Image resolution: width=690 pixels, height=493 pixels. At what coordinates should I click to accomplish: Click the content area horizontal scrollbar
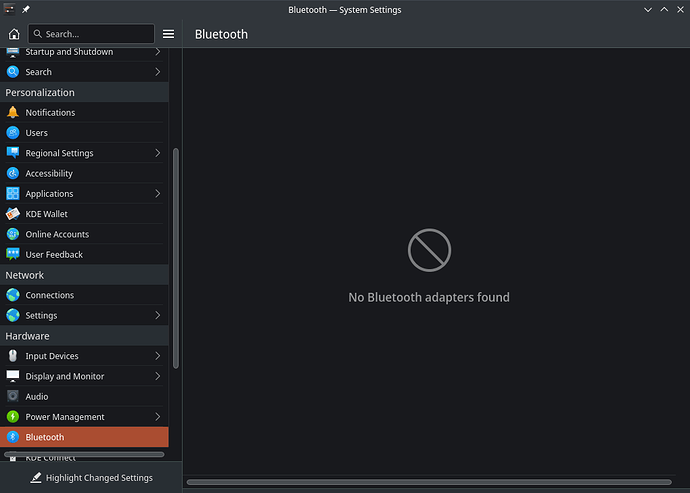(x=429, y=482)
